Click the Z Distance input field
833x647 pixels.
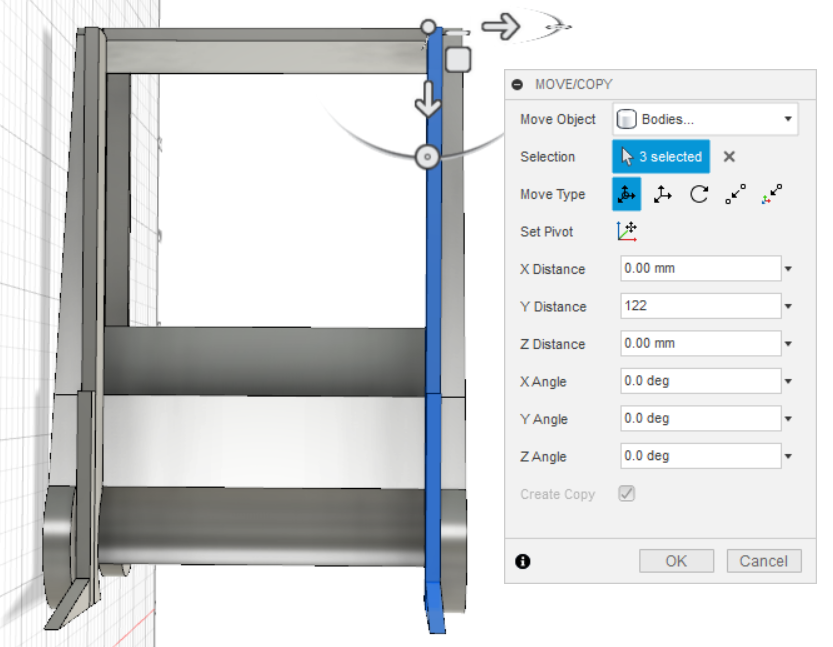click(700, 344)
